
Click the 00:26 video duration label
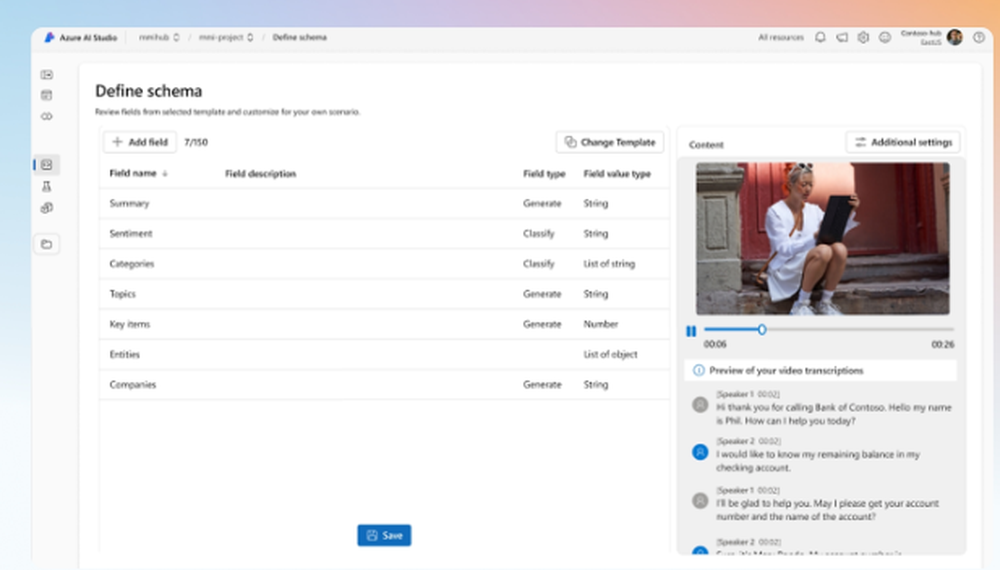[x=943, y=344]
